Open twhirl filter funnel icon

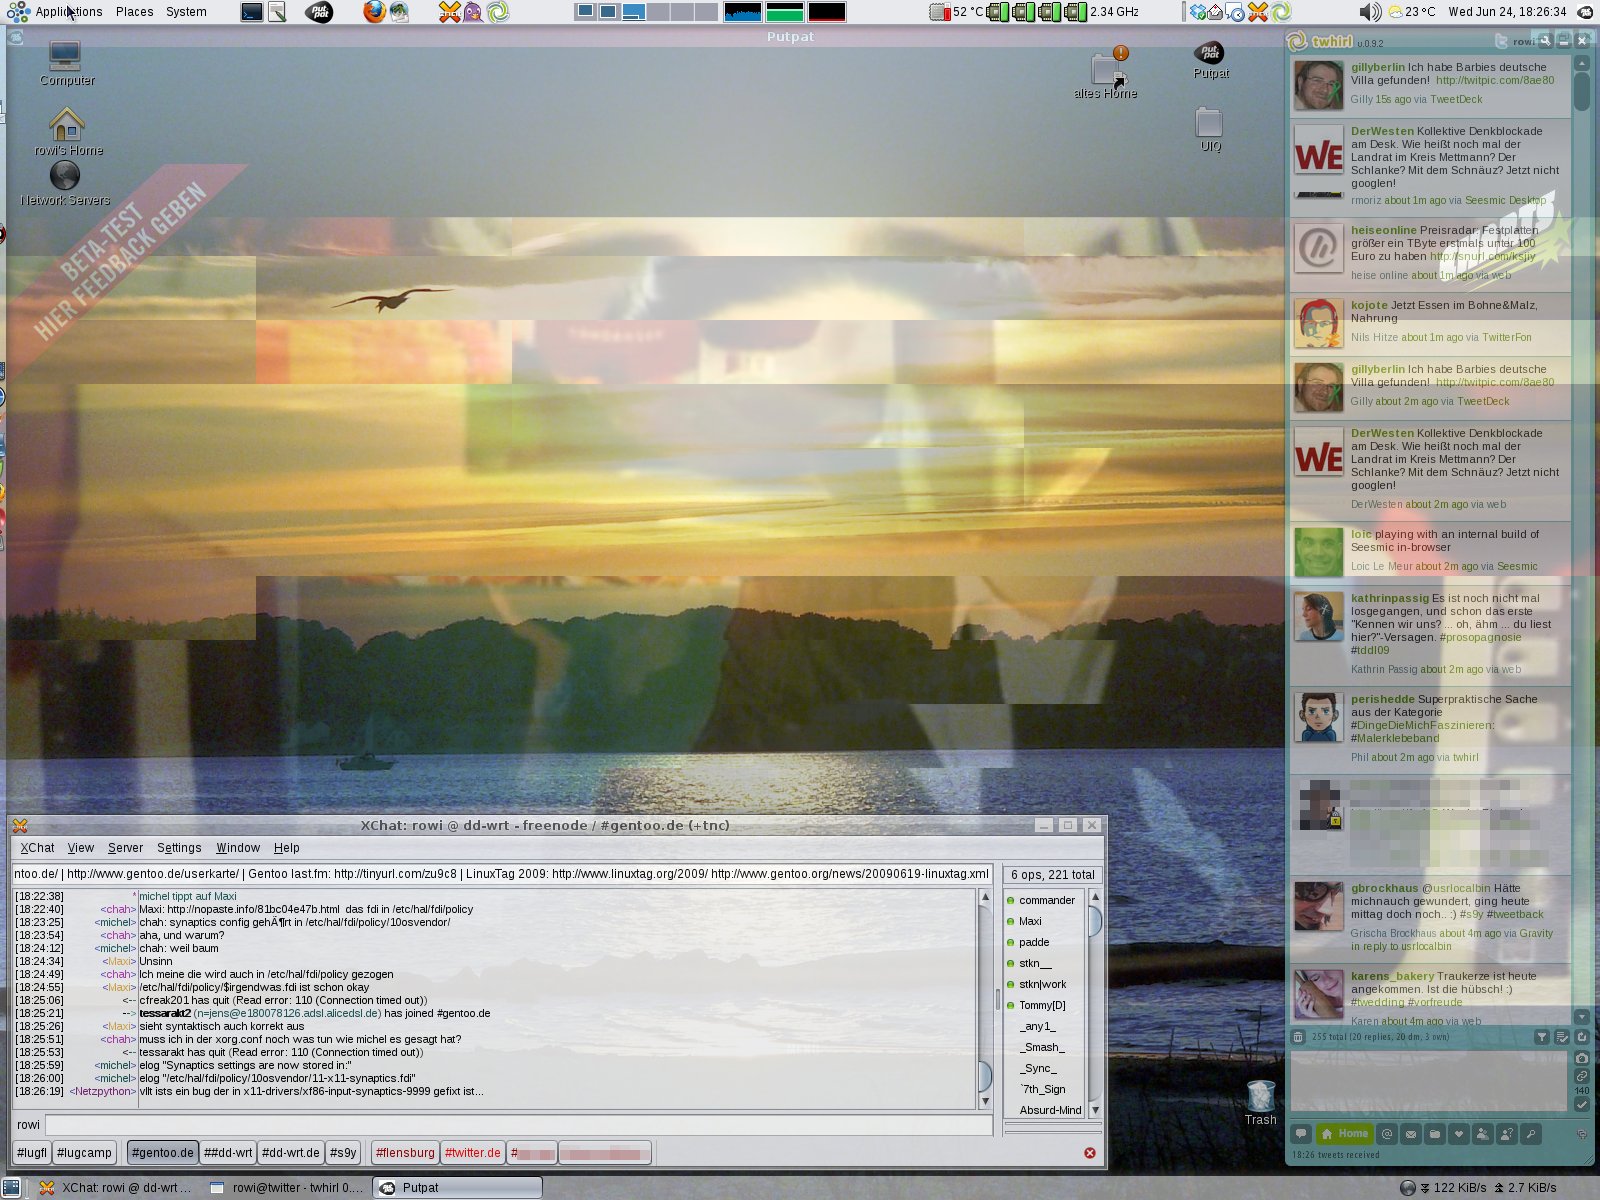click(1542, 1037)
